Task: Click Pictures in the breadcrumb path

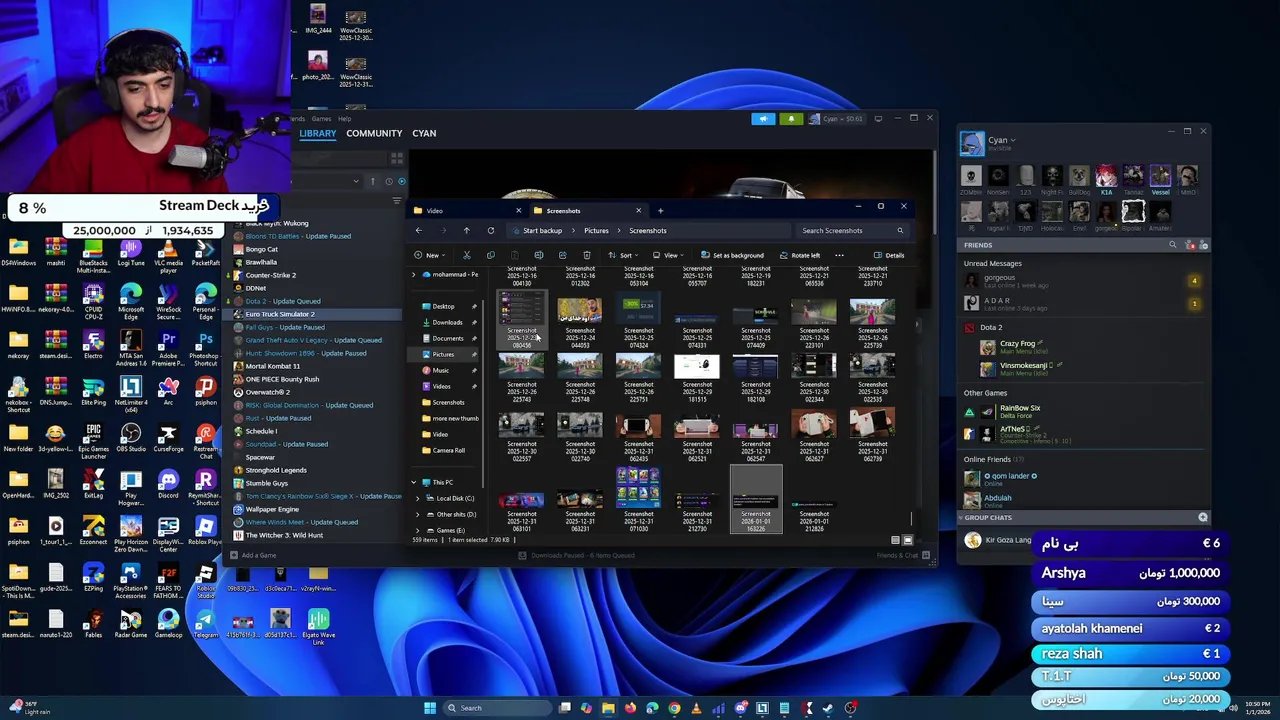Action: (x=596, y=230)
